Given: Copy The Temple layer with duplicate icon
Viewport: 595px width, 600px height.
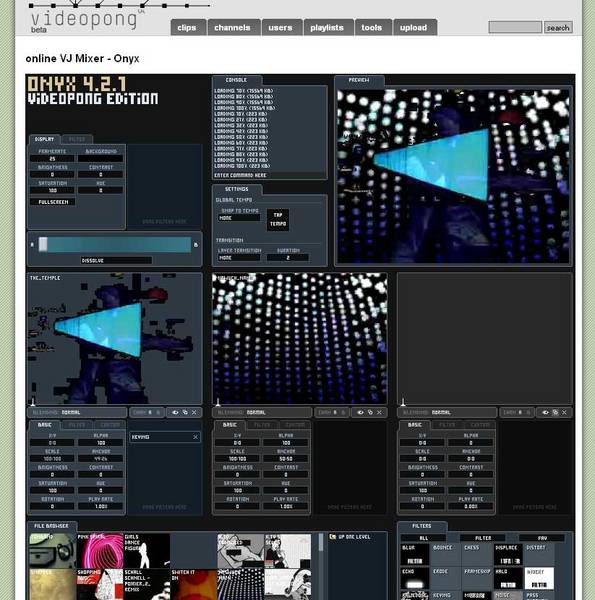Looking at the screenshot, I should (185, 412).
